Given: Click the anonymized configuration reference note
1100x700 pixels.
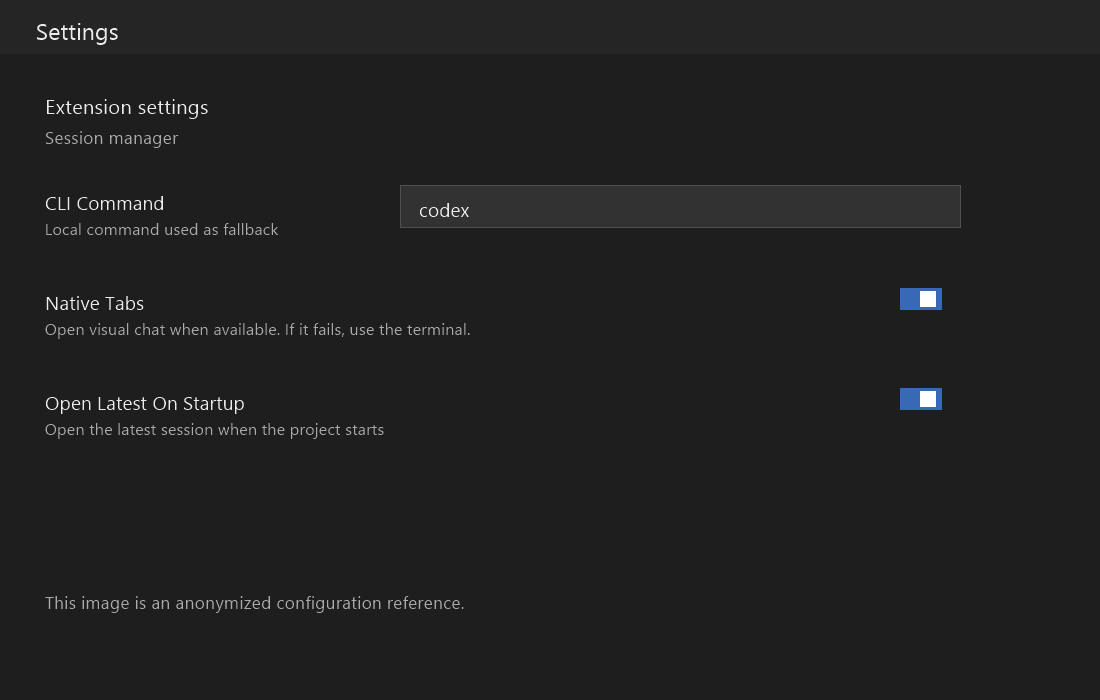Looking at the screenshot, I should point(255,603).
